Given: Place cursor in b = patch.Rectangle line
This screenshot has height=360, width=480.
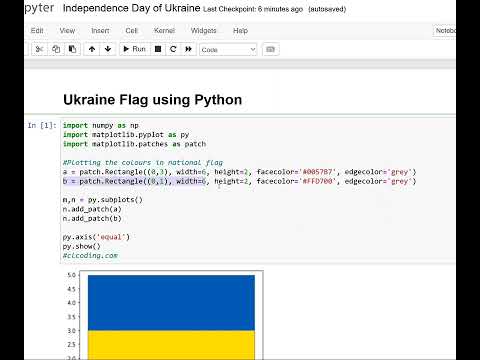Looking at the screenshot, I should (239, 181).
